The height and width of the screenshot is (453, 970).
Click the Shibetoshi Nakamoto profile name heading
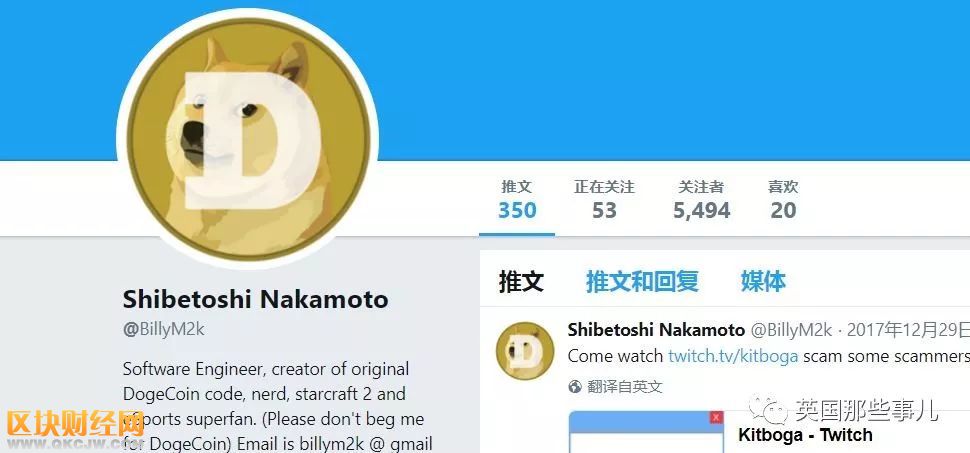click(255, 300)
